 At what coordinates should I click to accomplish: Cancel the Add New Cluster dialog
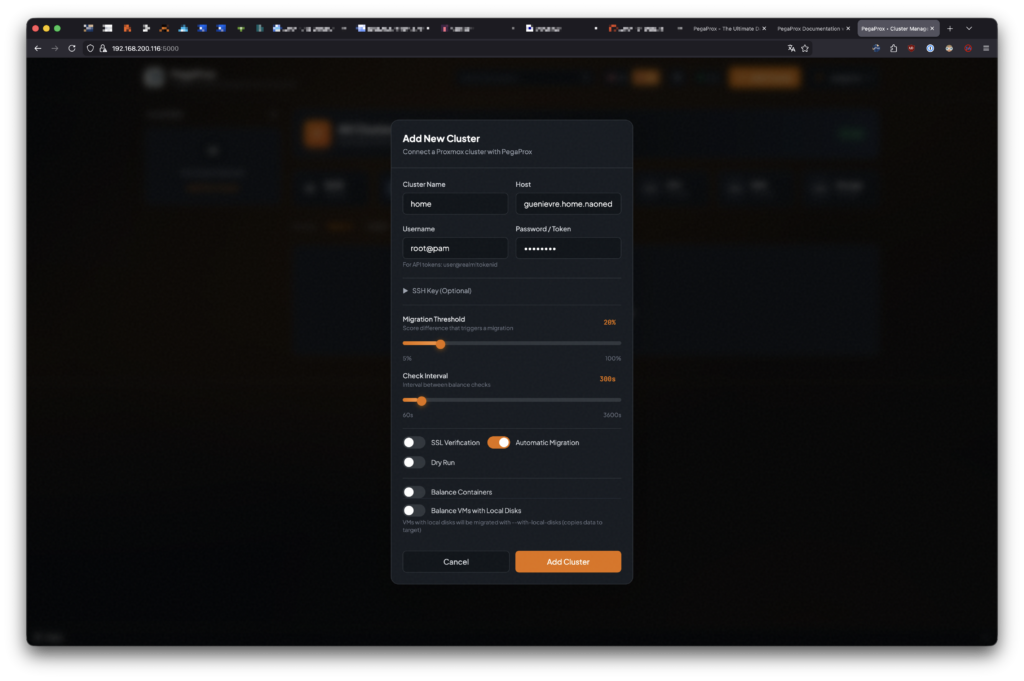pyautogui.click(x=455, y=562)
